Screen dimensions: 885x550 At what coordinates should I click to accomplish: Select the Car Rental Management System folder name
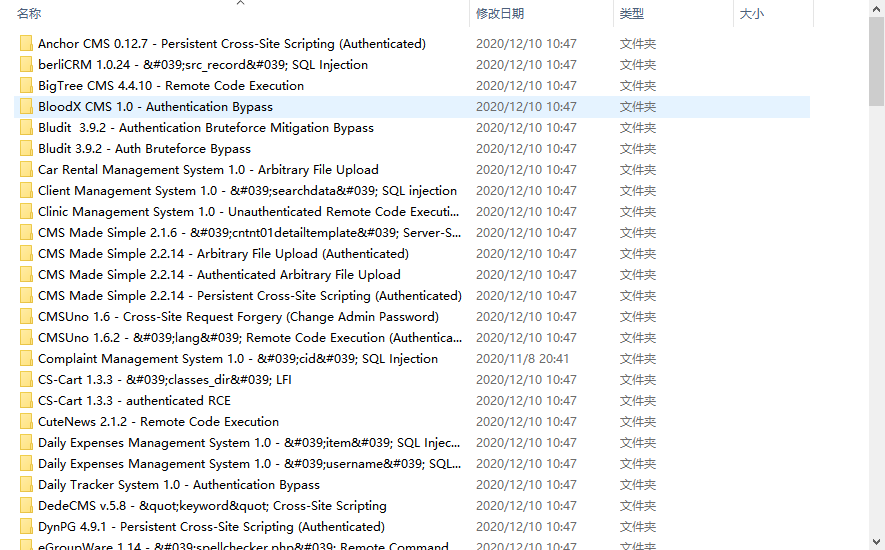point(208,169)
